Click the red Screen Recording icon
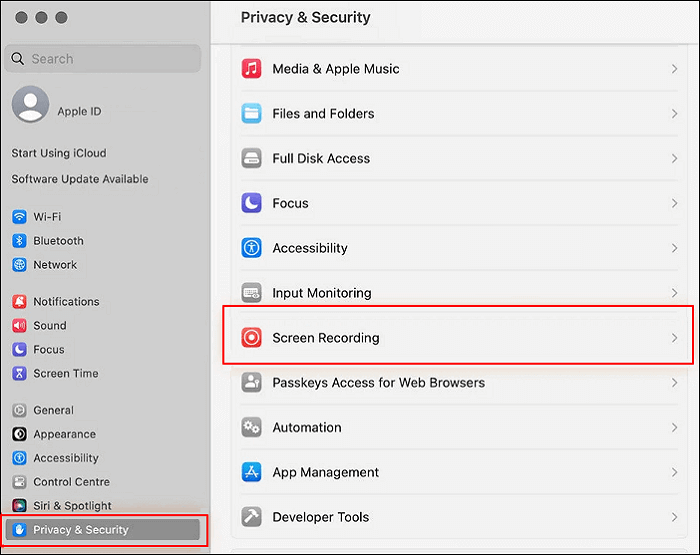The image size is (700, 555). tap(251, 338)
